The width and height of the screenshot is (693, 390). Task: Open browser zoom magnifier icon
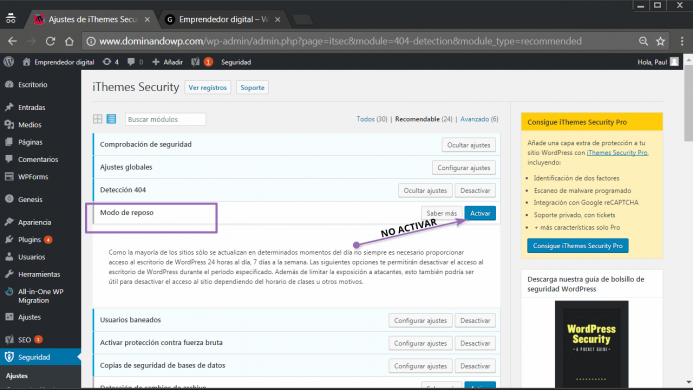[643, 41]
